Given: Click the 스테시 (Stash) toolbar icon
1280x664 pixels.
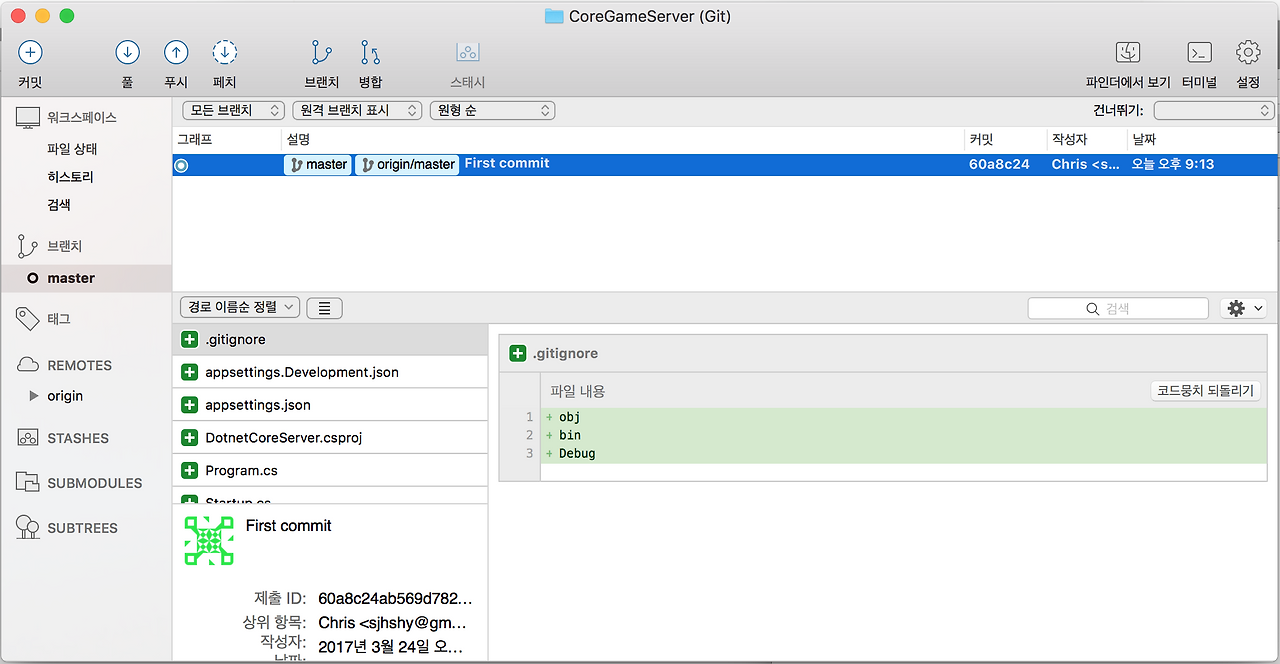Looking at the screenshot, I should click(x=468, y=52).
